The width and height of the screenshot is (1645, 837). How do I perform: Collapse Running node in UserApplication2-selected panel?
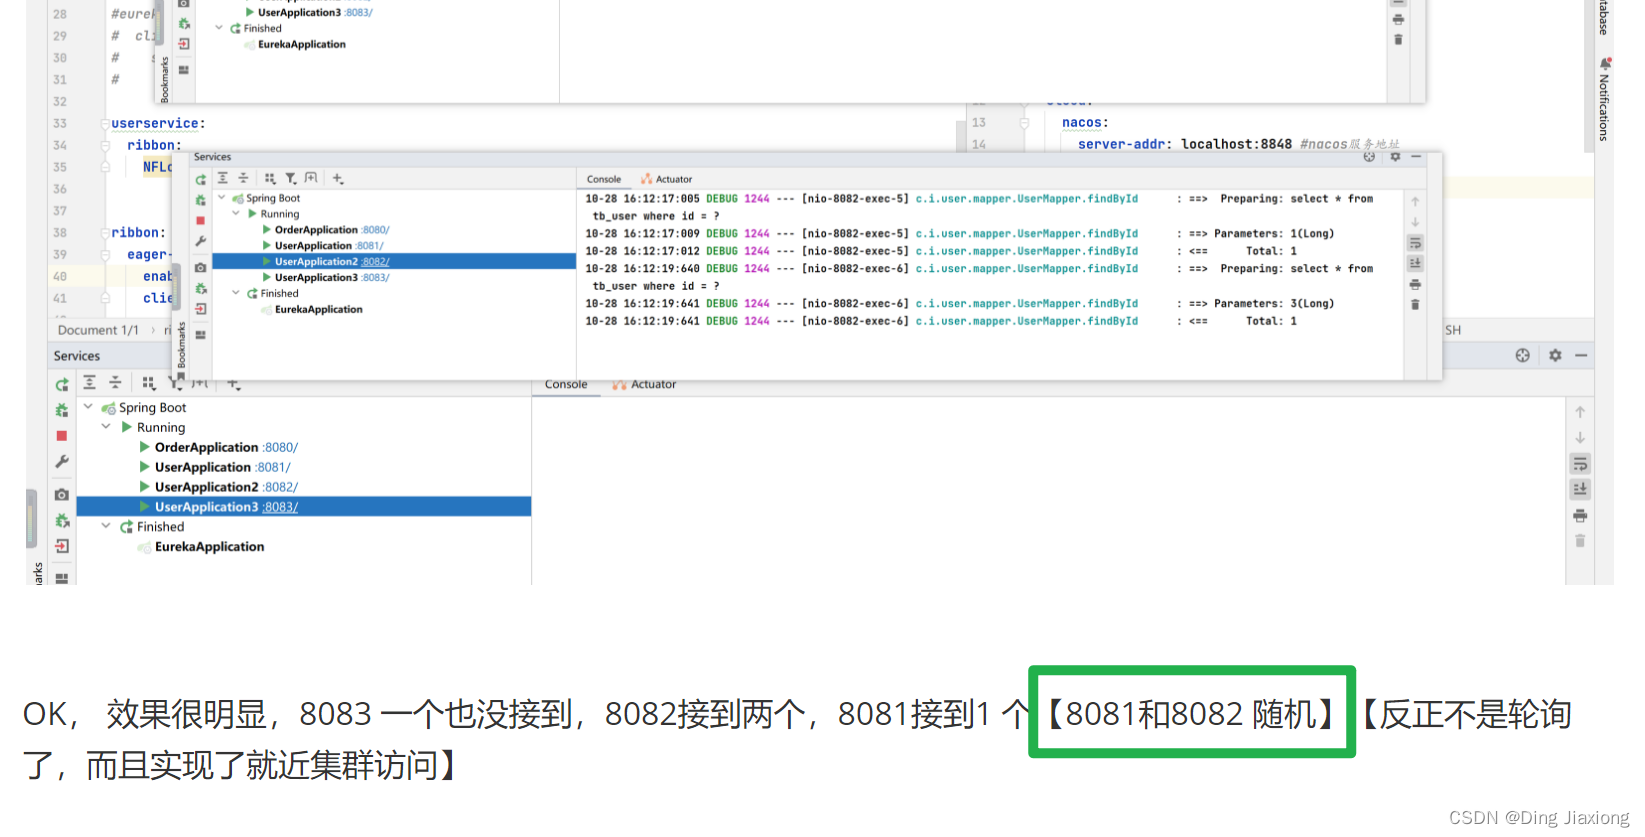point(236,214)
